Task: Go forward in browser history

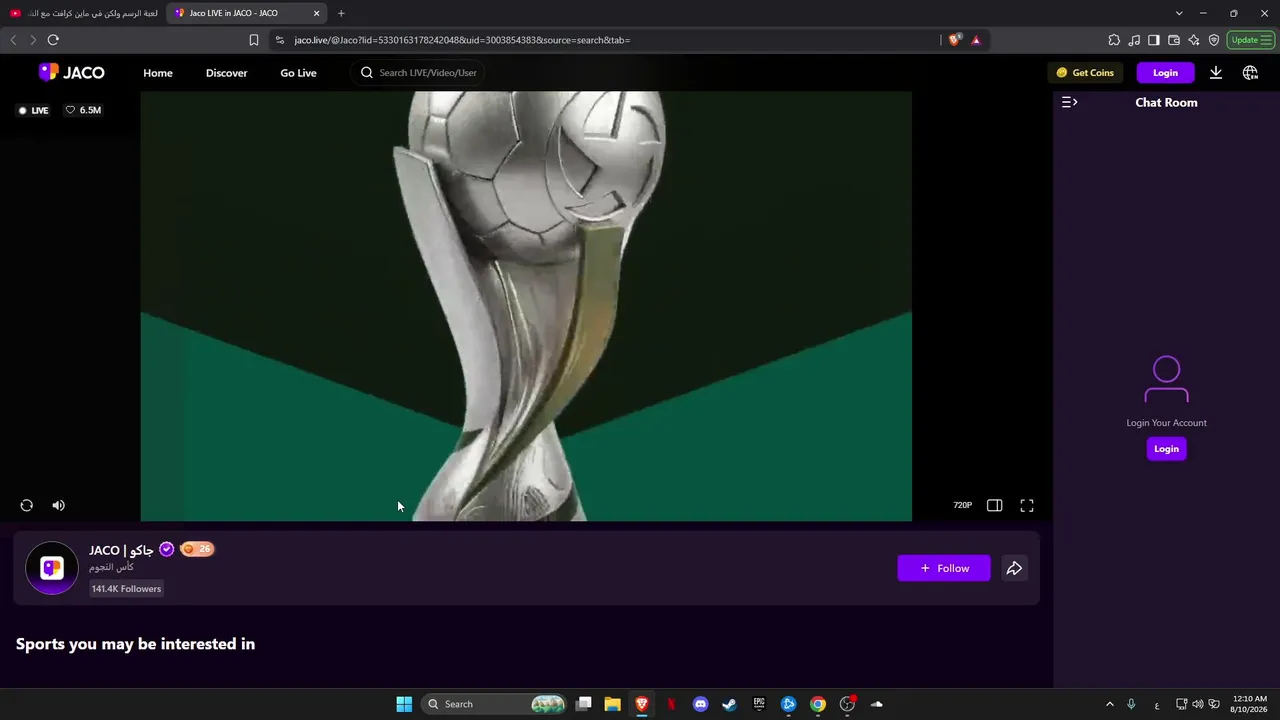Action: (x=33, y=40)
